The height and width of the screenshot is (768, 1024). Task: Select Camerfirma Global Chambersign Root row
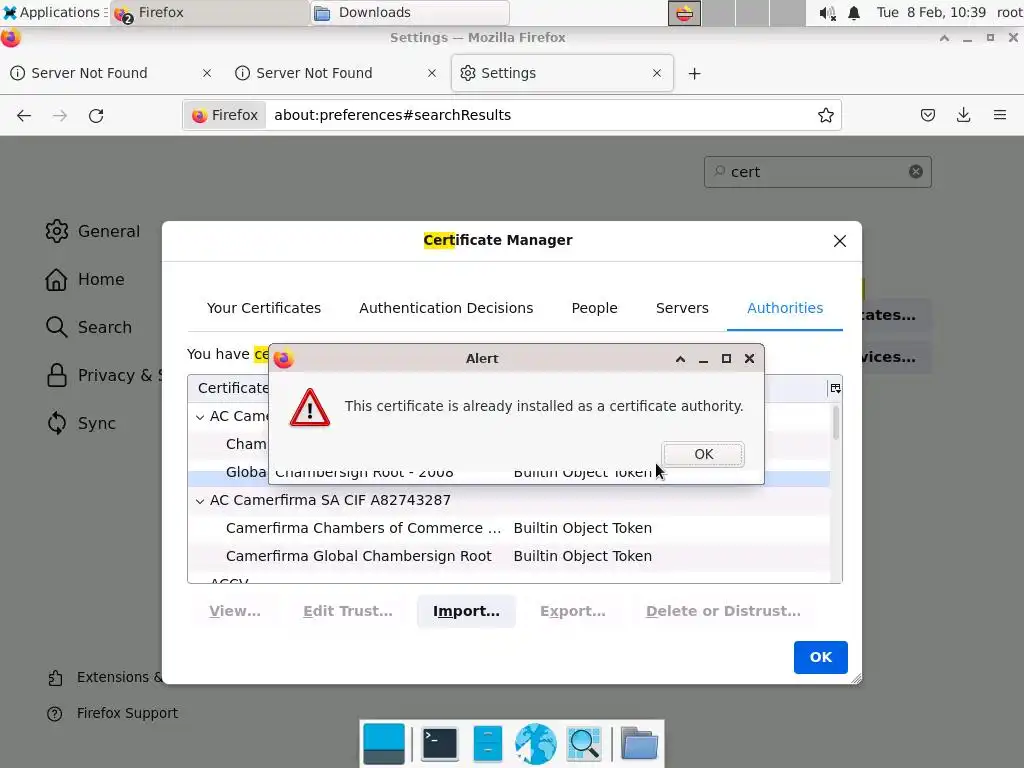click(x=509, y=556)
